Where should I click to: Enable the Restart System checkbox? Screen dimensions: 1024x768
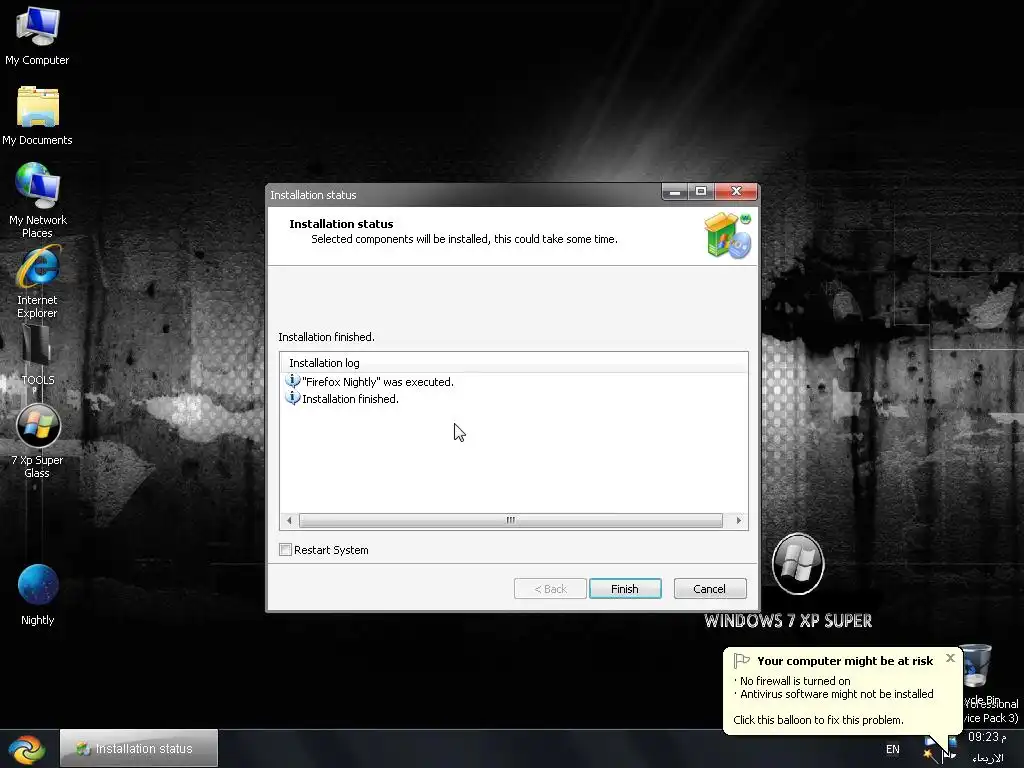click(x=285, y=550)
